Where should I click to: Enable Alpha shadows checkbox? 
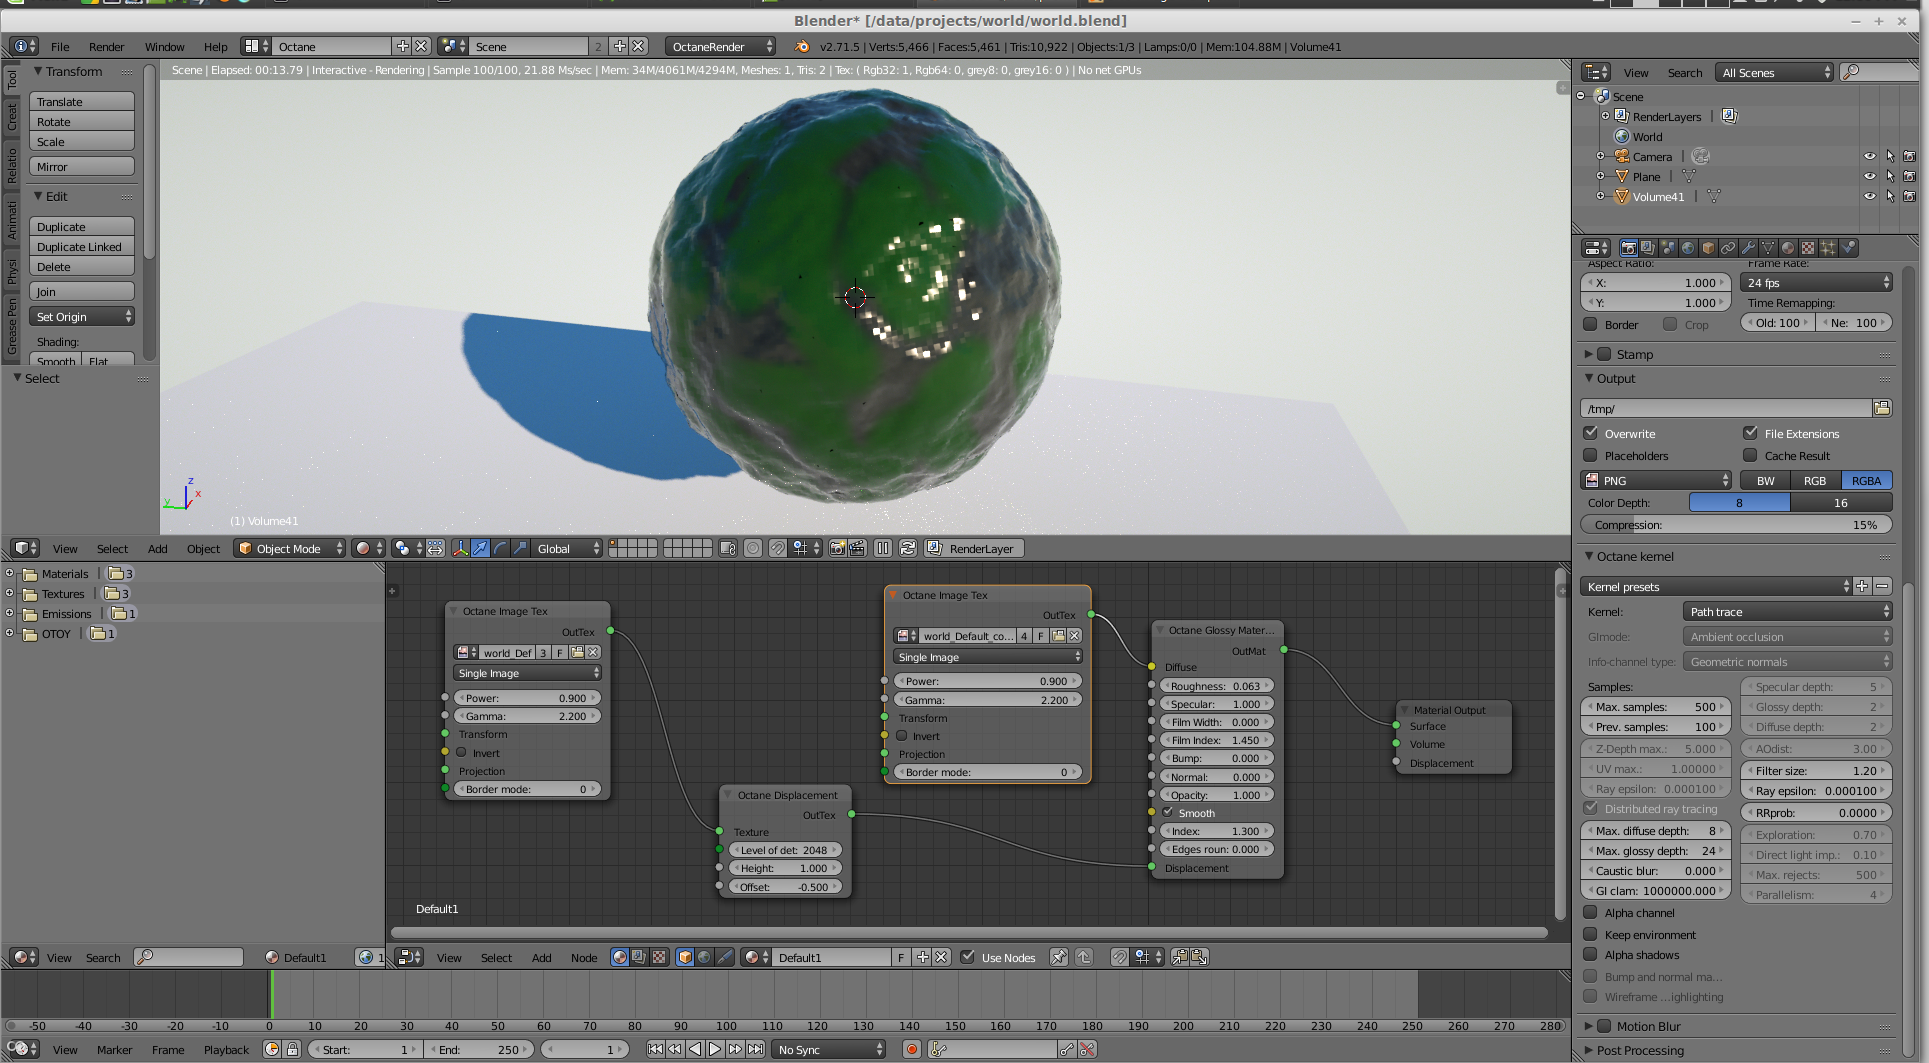click(x=1590, y=954)
